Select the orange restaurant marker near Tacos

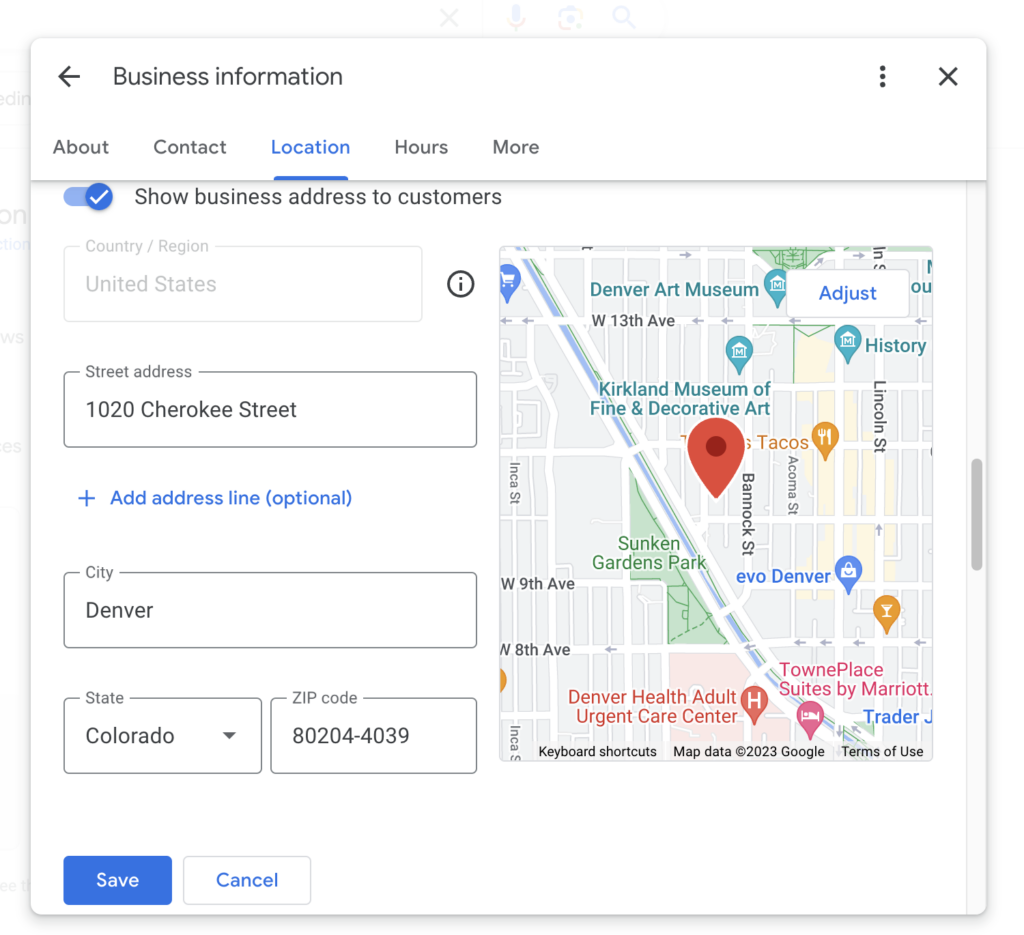(826, 440)
